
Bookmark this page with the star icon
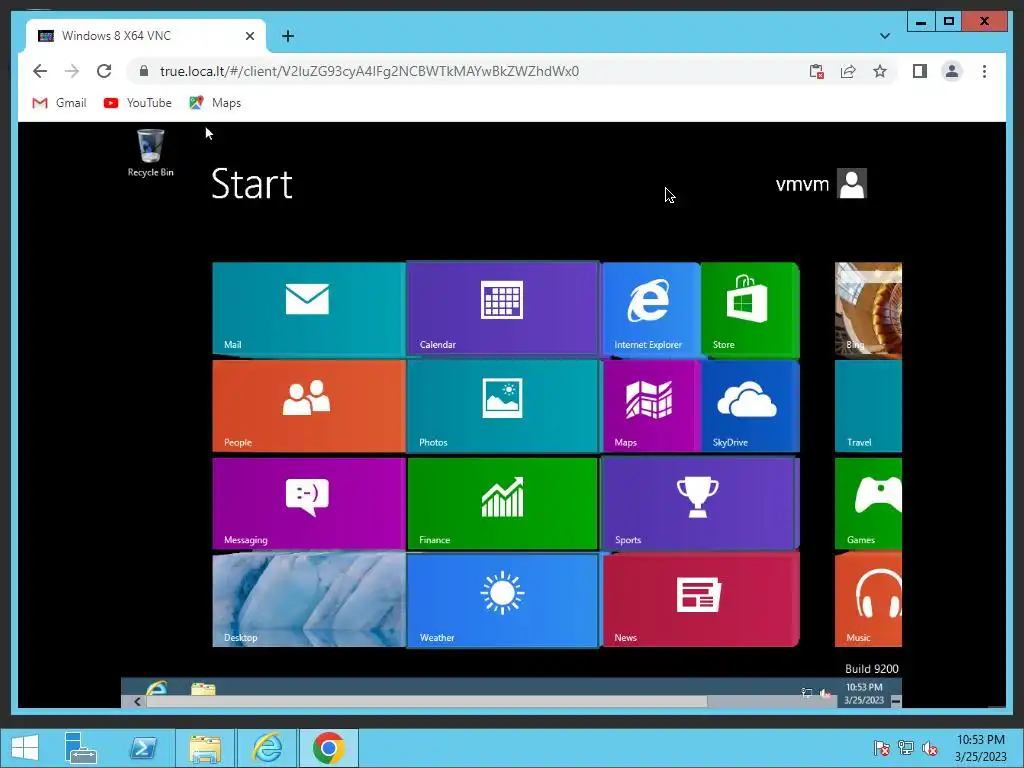pos(880,71)
